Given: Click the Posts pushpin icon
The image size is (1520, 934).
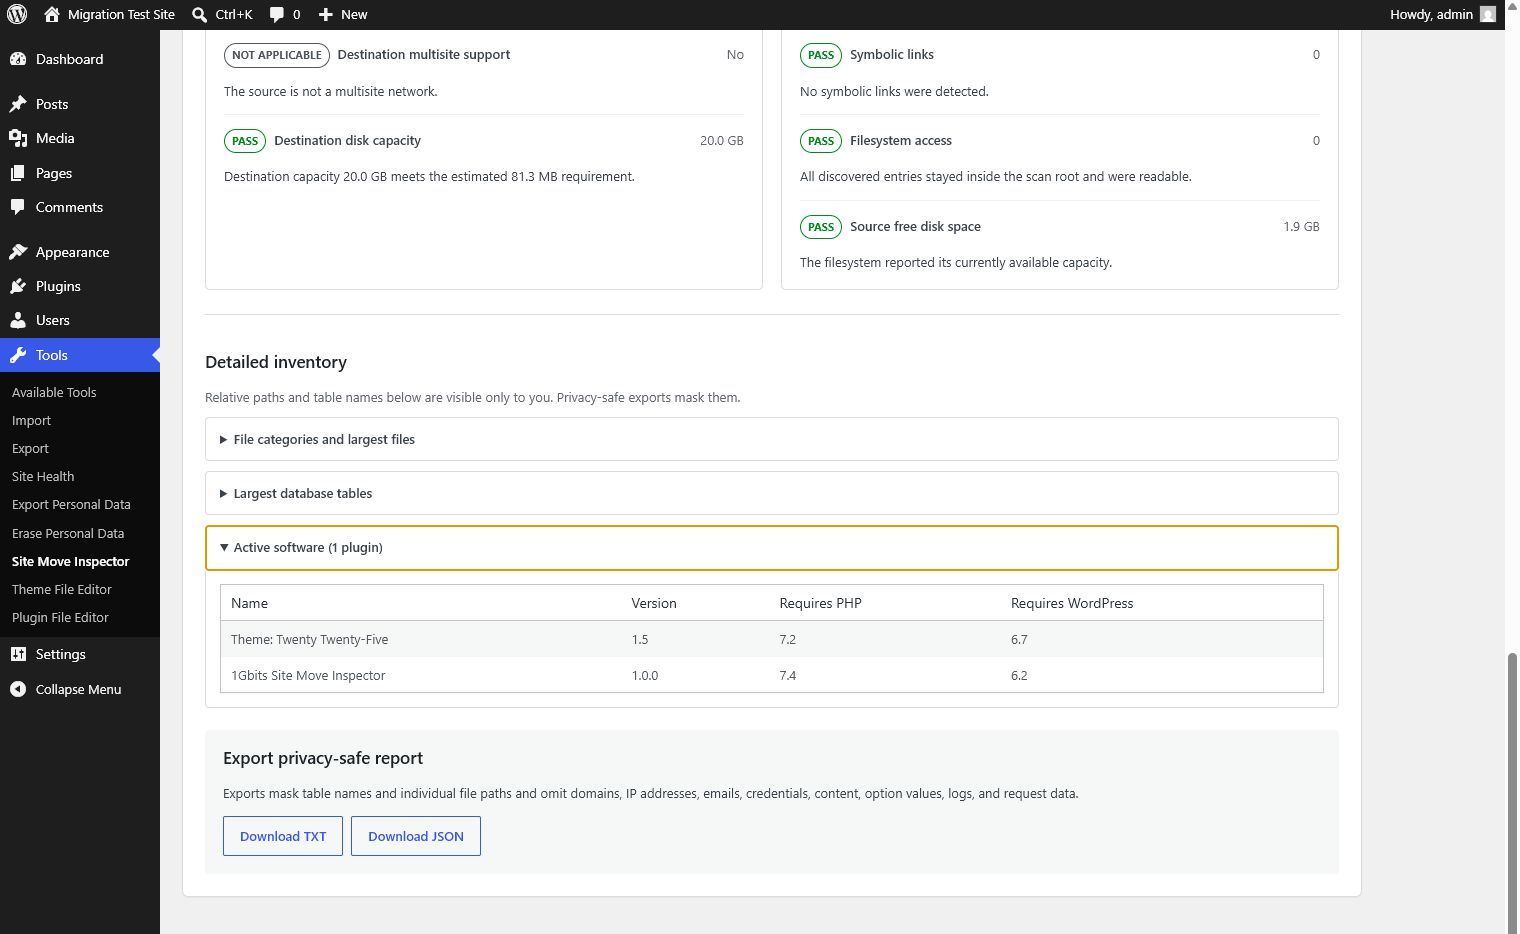Looking at the screenshot, I should pos(18,104).
